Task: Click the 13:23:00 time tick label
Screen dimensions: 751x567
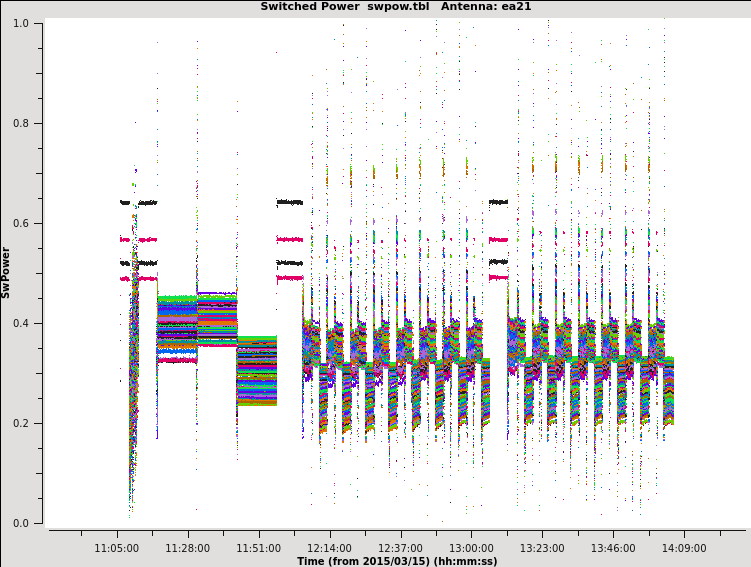Action: tap(542, 548)
